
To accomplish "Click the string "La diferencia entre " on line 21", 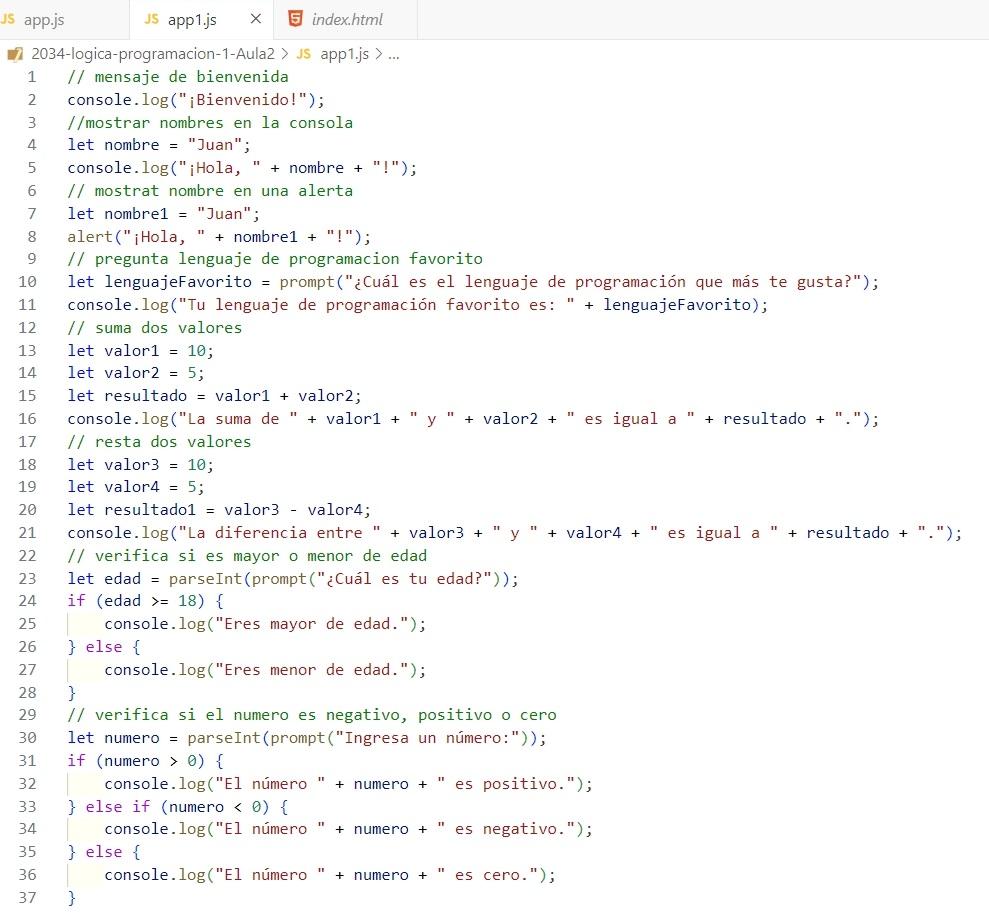I will point(279,533).
